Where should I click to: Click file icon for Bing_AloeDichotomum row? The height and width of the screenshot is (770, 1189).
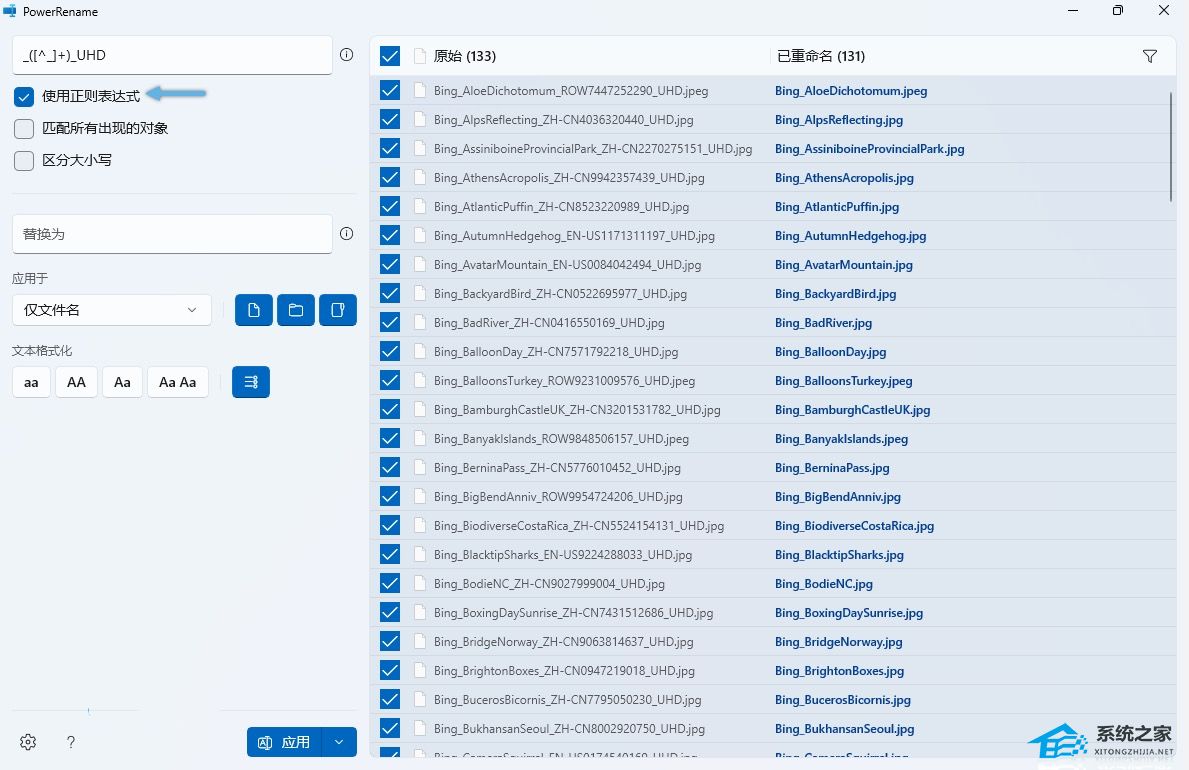[x=419, y=90]
